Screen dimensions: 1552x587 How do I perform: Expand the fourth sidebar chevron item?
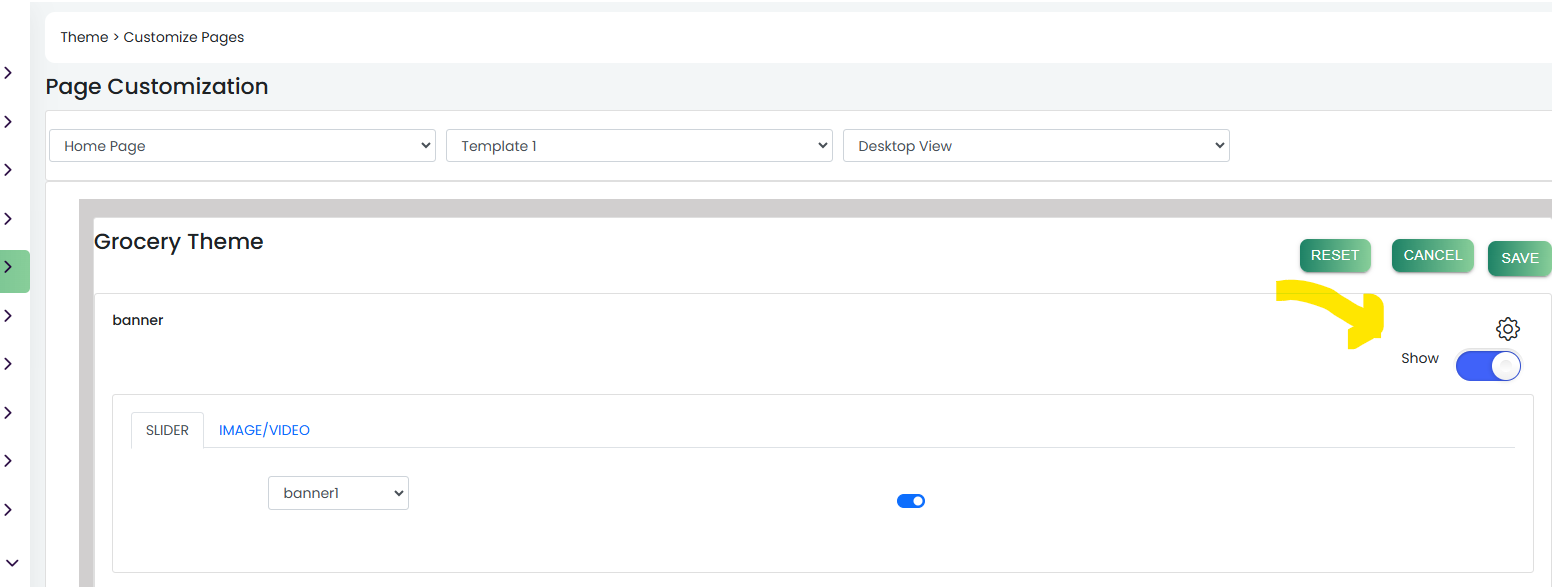[8, 219]
